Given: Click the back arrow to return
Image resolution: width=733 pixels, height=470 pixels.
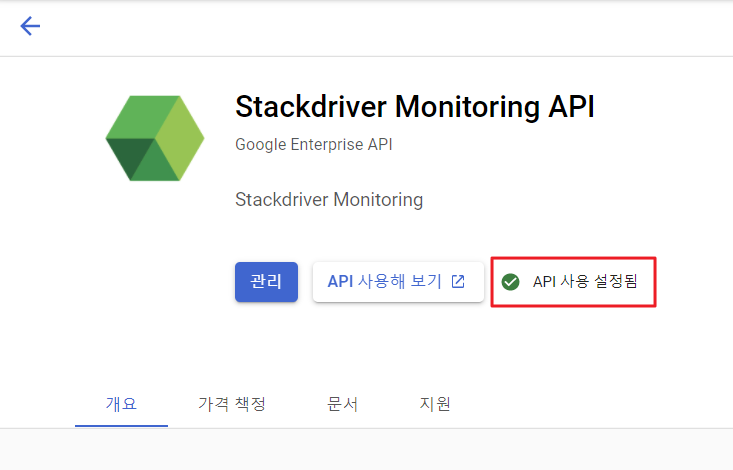Looking at the screenshot, I should [x=30, y=26].
